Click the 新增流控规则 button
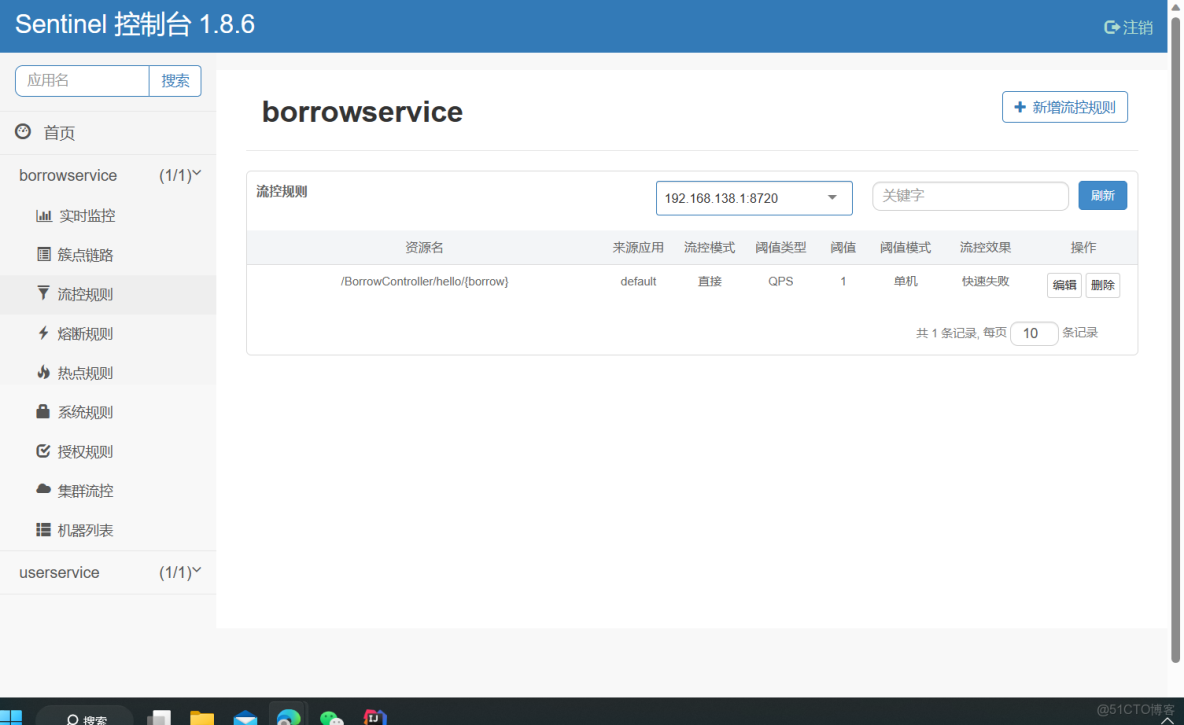Screen dimensions: 1184x725 click(x=1064, y=107)
